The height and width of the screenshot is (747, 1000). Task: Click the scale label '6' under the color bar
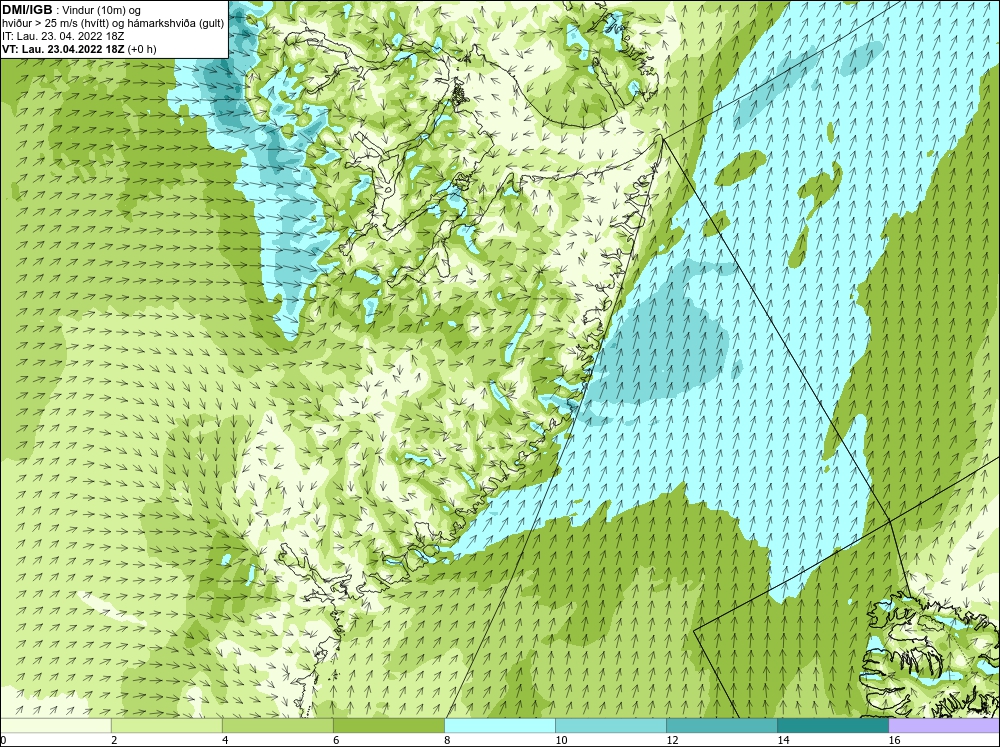click(x=337, y=740)
